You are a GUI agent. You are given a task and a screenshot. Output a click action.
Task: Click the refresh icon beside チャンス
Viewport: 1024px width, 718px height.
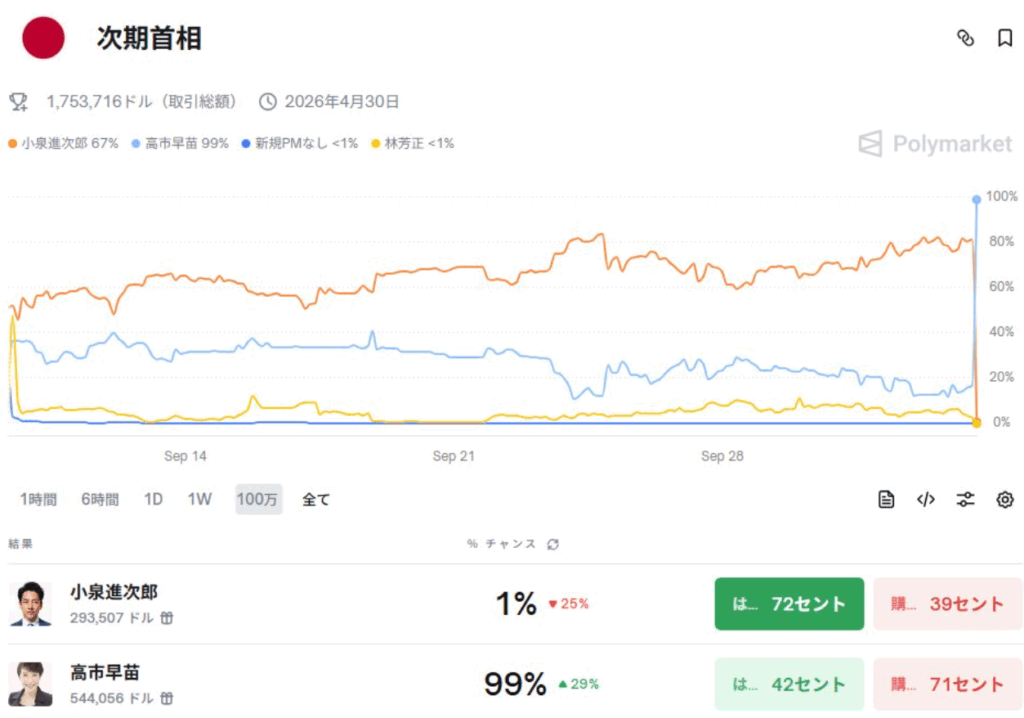pos(553,544)
